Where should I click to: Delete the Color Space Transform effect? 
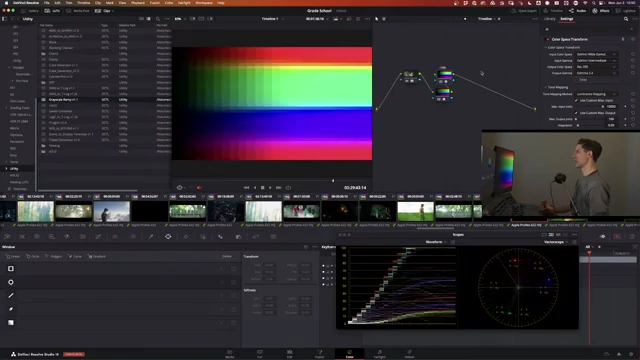[x=623, y=39]
